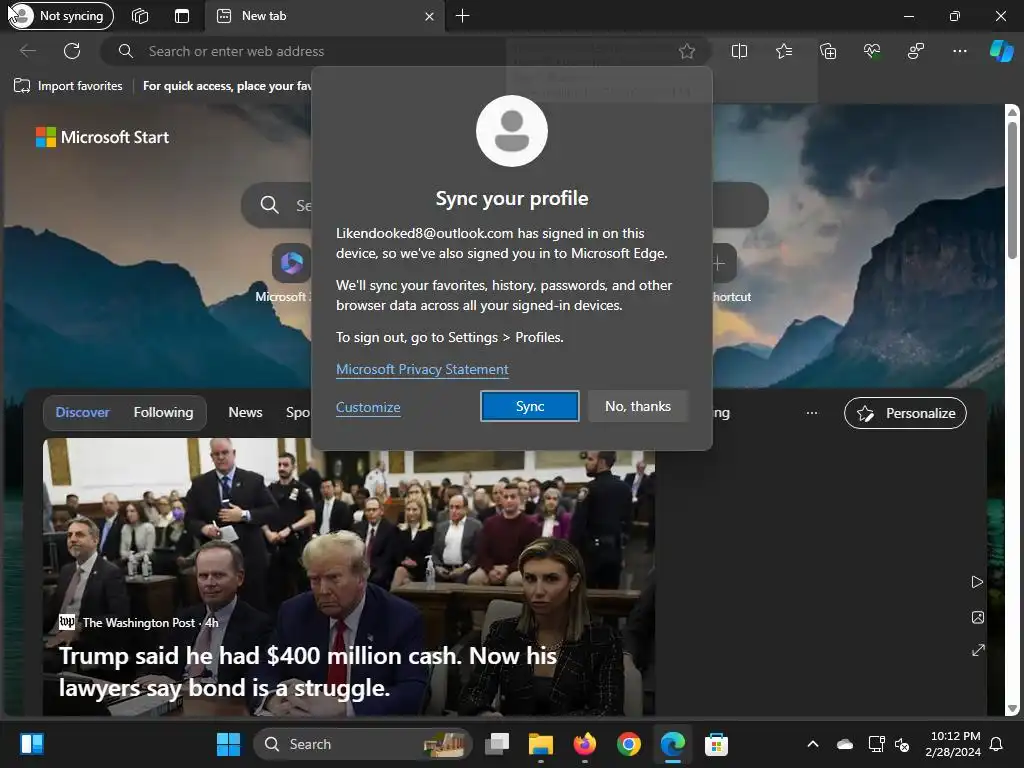Open the Widgets icon in the taskbar
The height and width of the screenshot is (768, 1024).
(31, 744)
